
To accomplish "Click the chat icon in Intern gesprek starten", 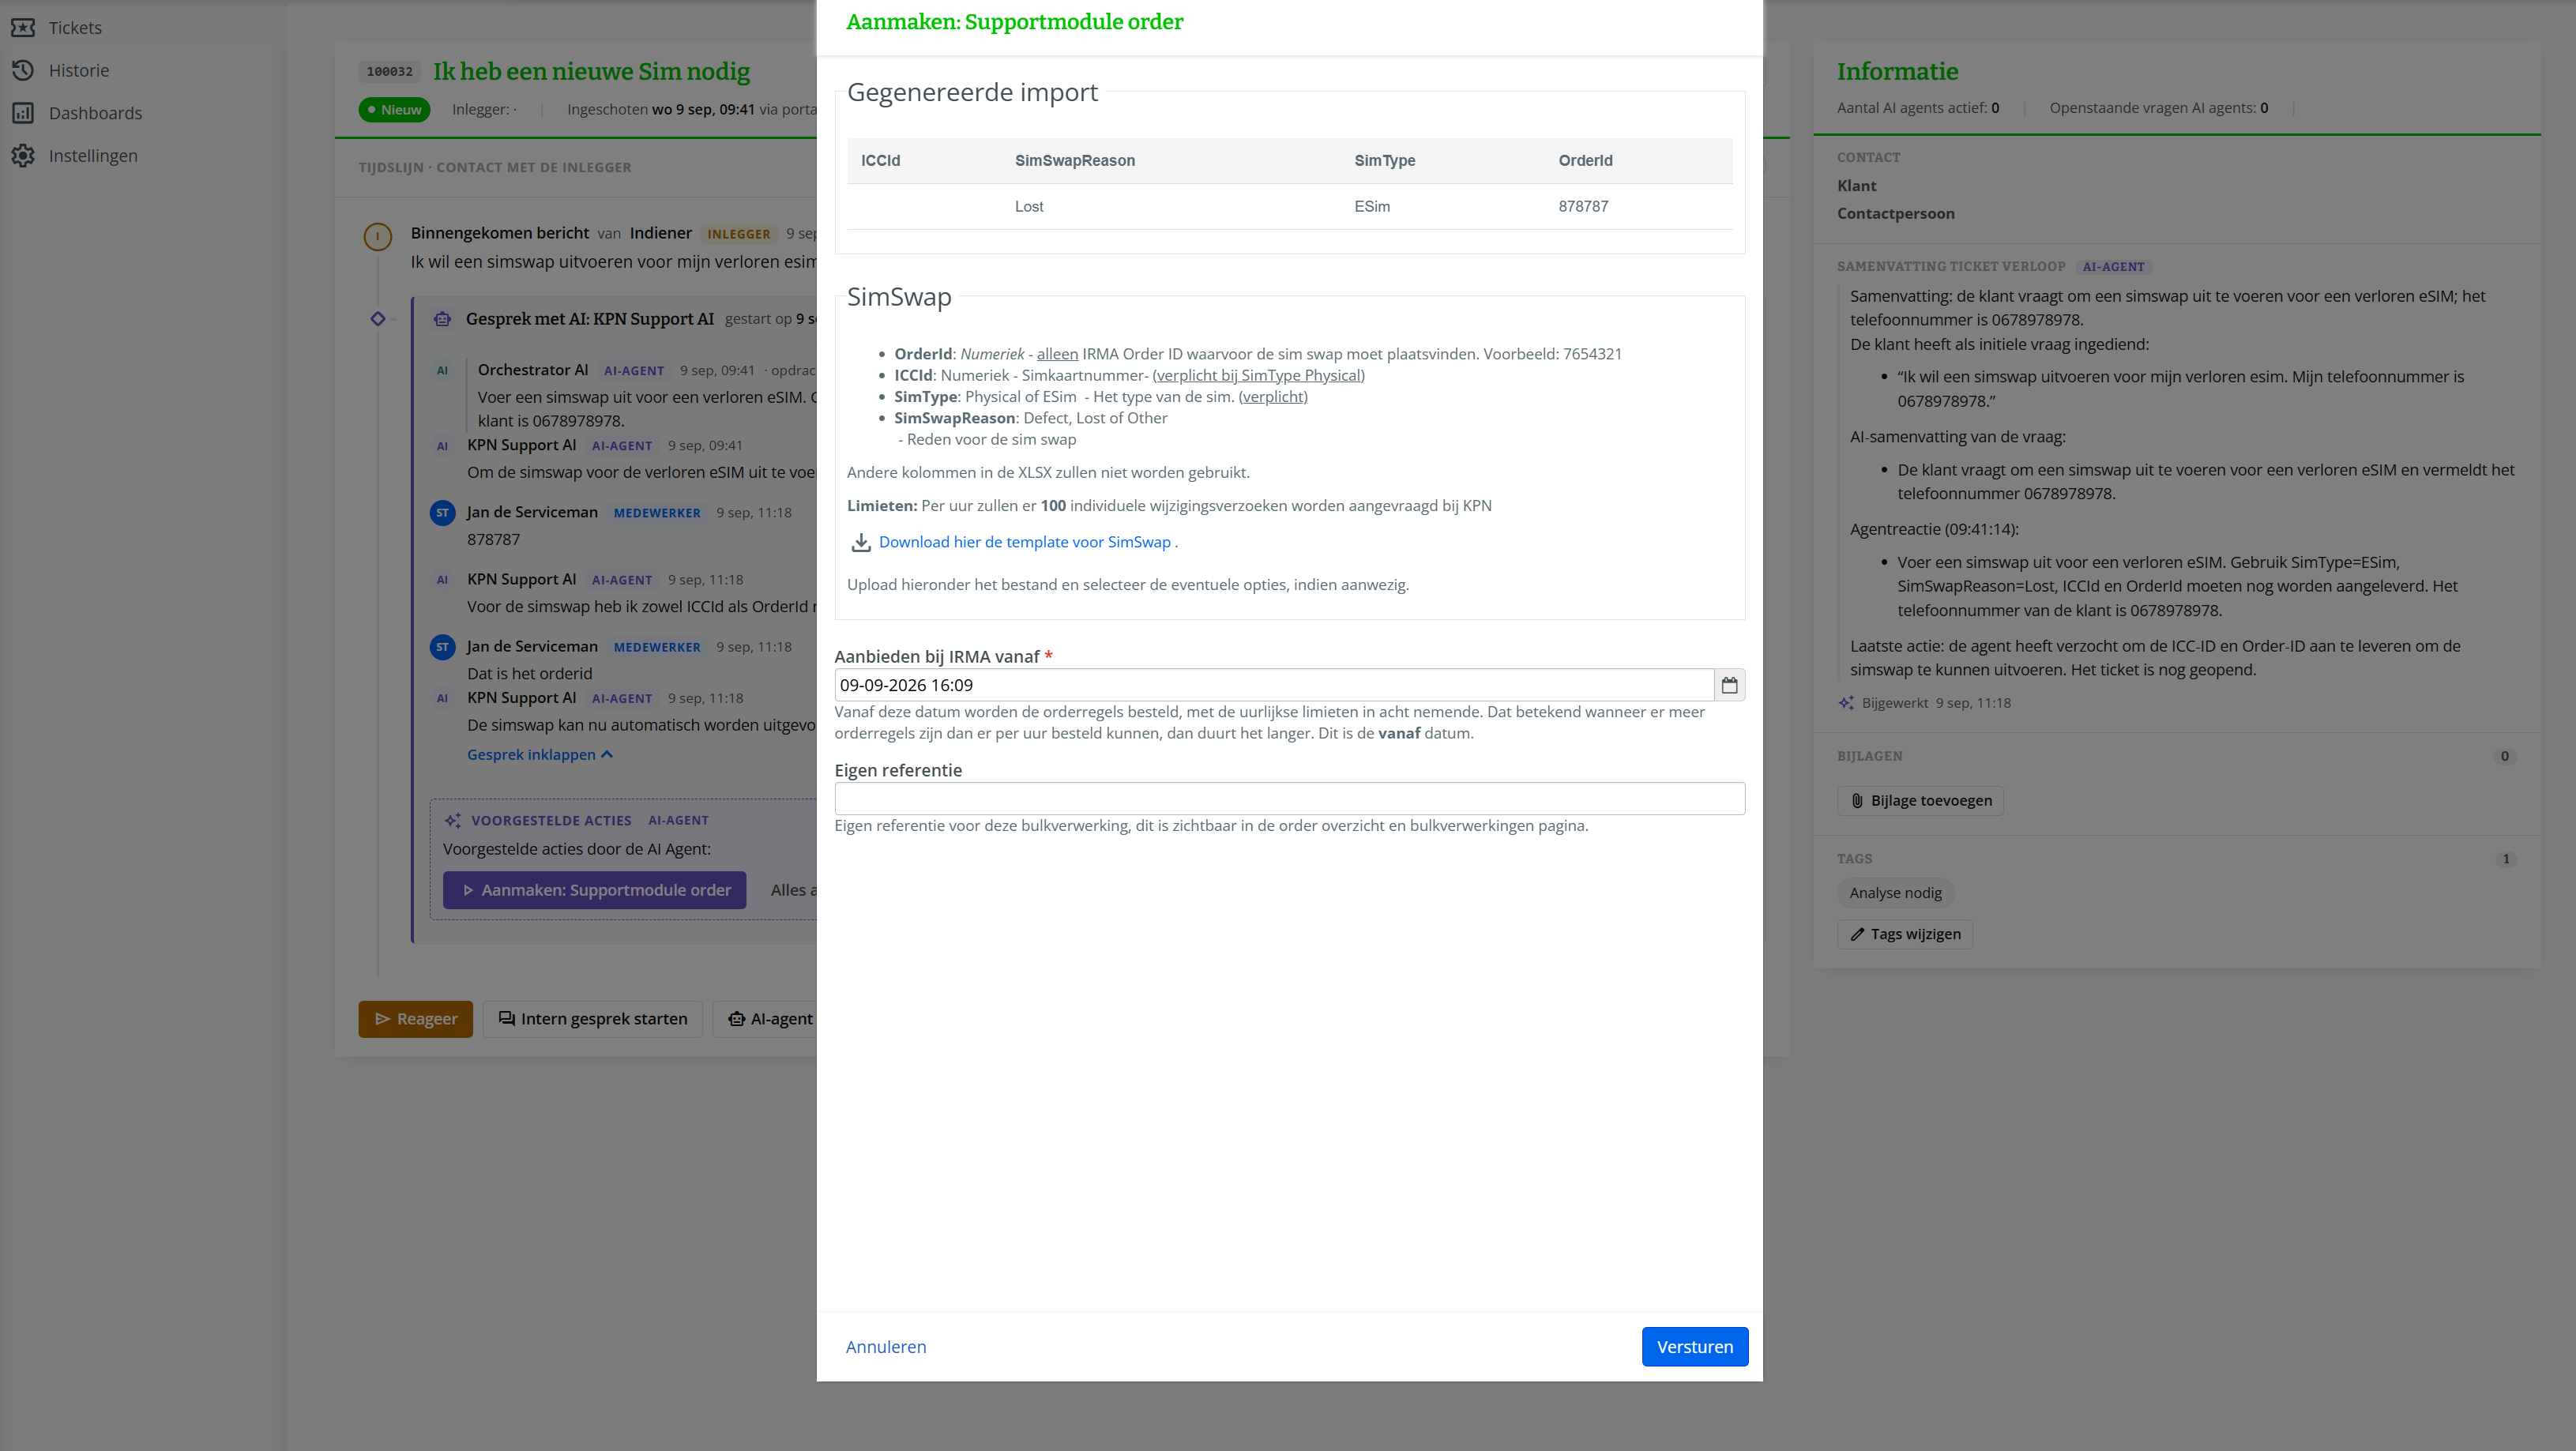I will pyautogui.click(x=507, y=1019).
